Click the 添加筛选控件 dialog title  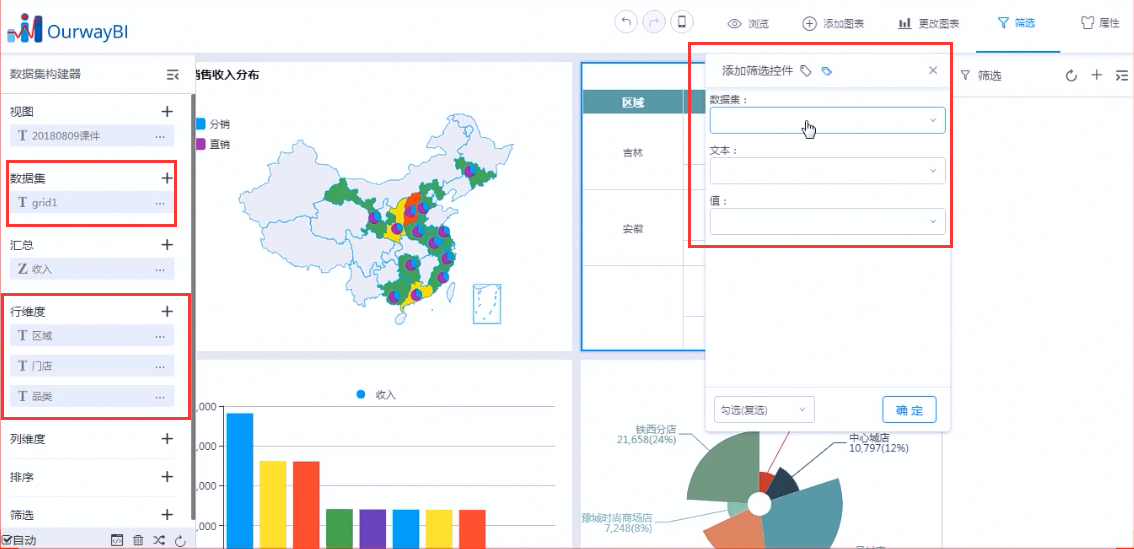click(758, 71)
